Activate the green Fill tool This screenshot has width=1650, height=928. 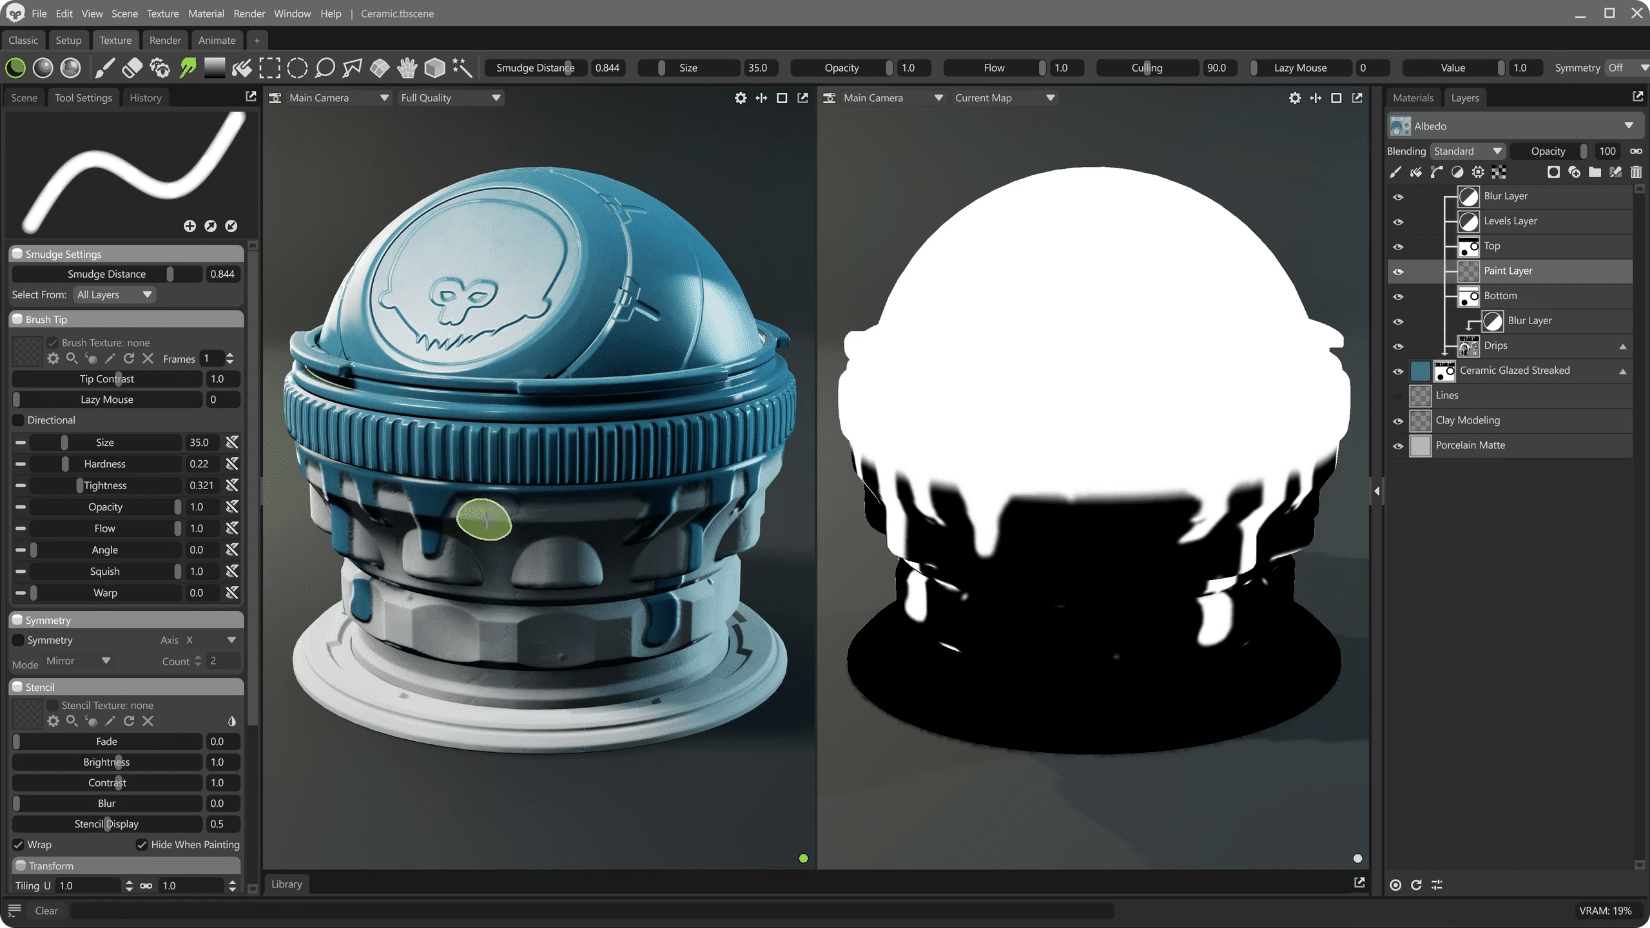coord(188,67)
